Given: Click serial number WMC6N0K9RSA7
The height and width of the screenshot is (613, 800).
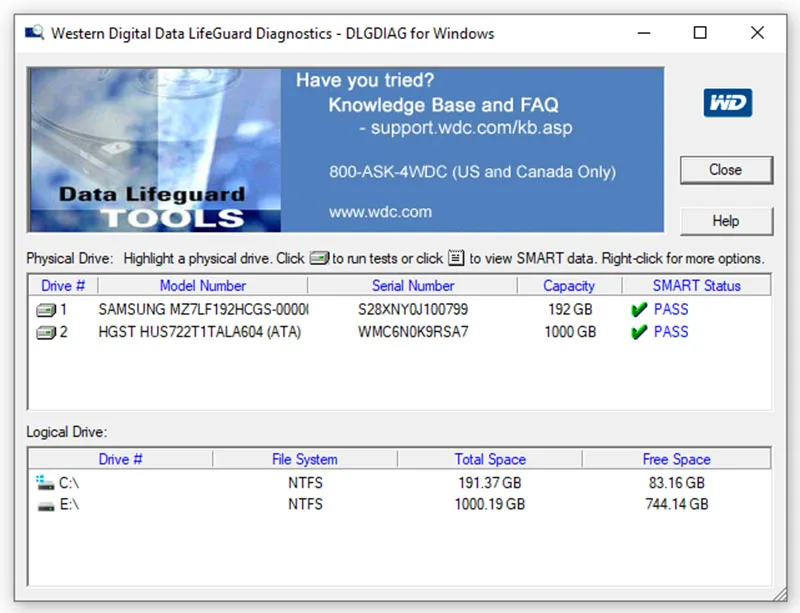Looking at the screenshot, I should [x=413, y=332].
